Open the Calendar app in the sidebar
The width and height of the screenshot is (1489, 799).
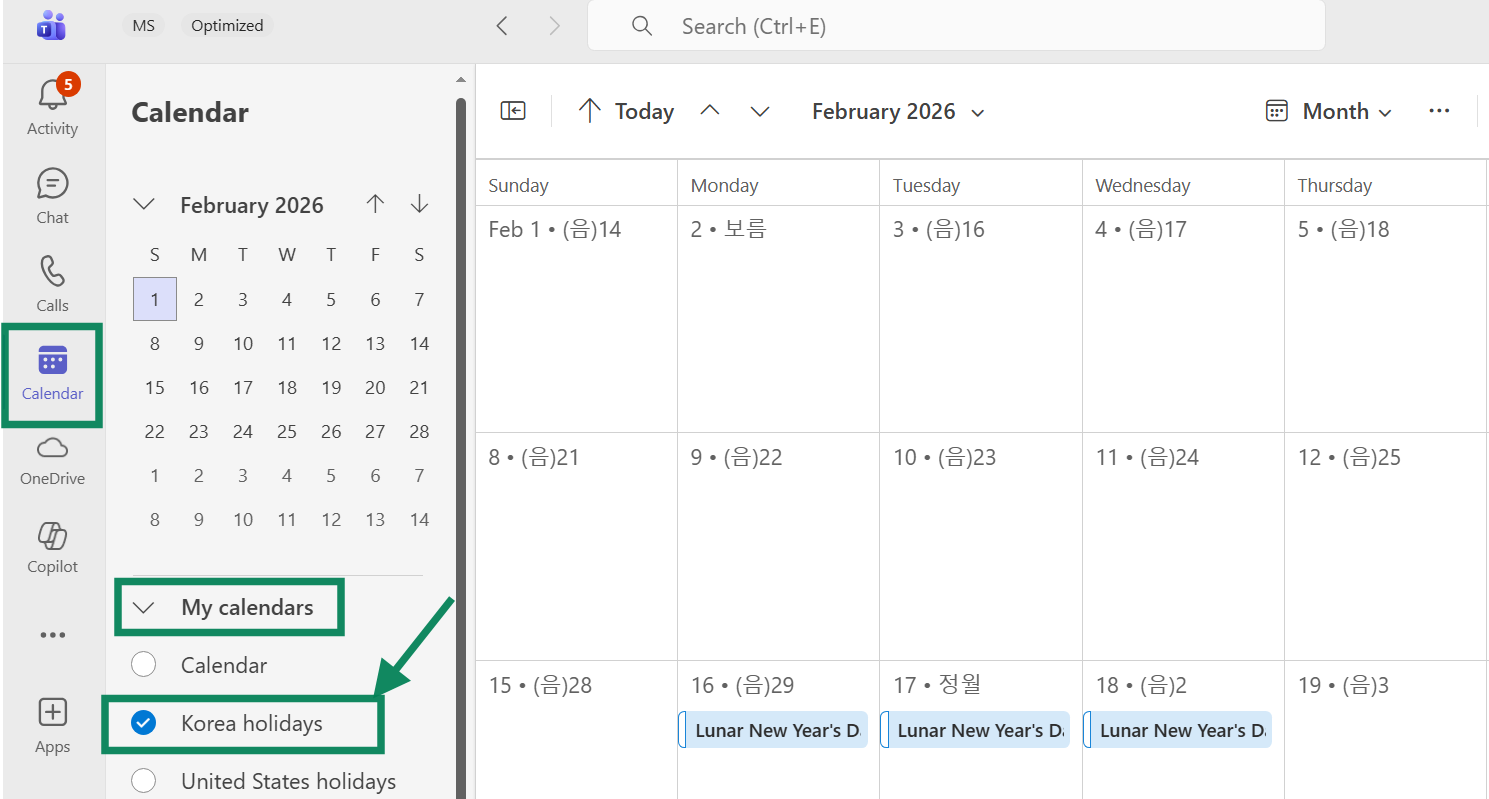coord(52,373)
